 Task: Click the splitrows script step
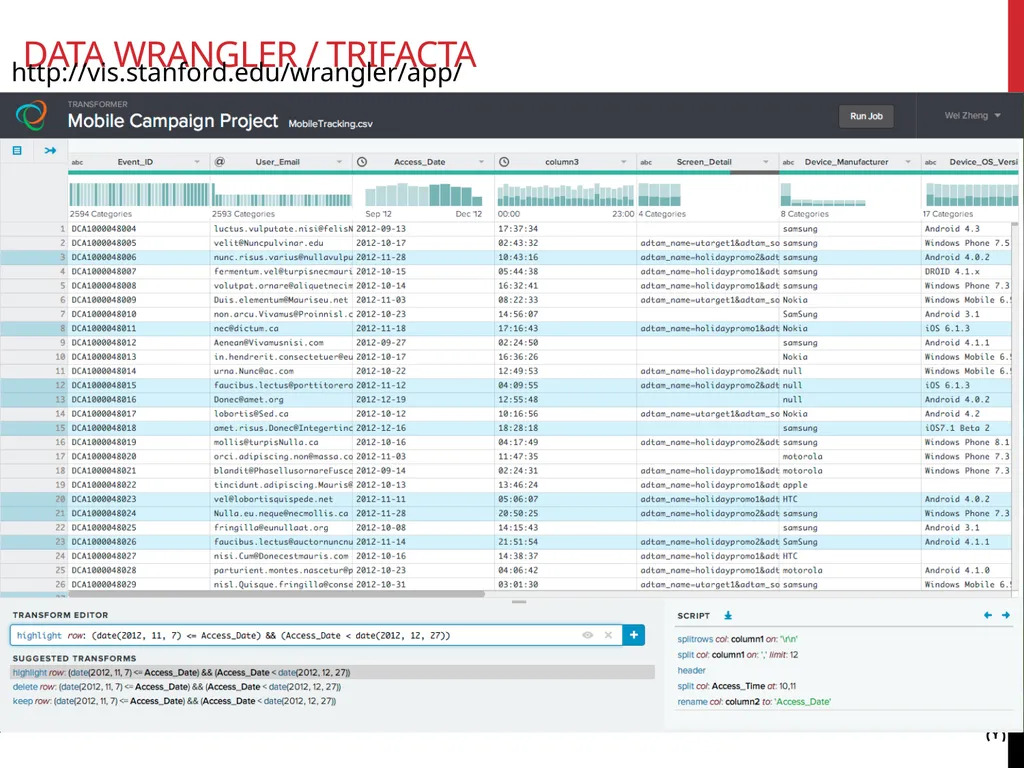point(737,639)
